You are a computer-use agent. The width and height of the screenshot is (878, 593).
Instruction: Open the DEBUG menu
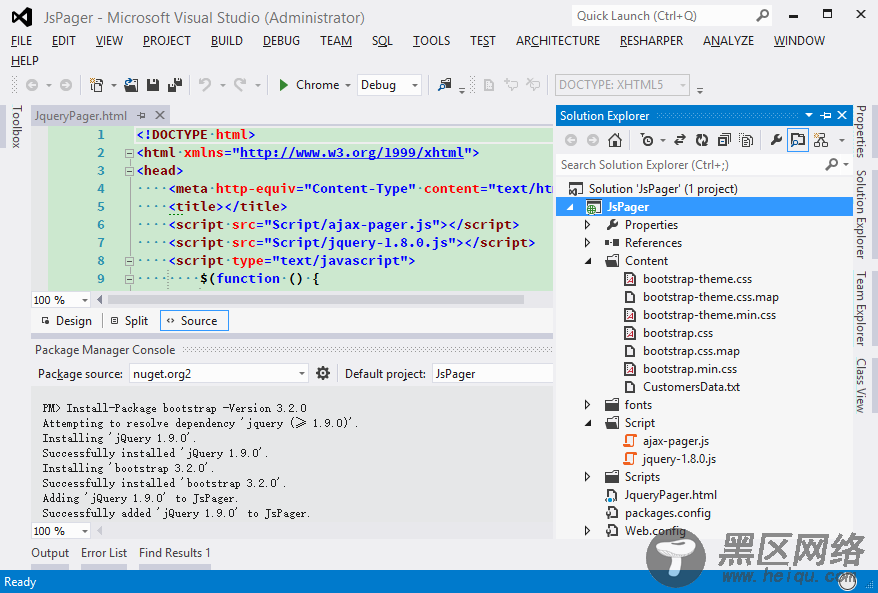tap(281, 41)
